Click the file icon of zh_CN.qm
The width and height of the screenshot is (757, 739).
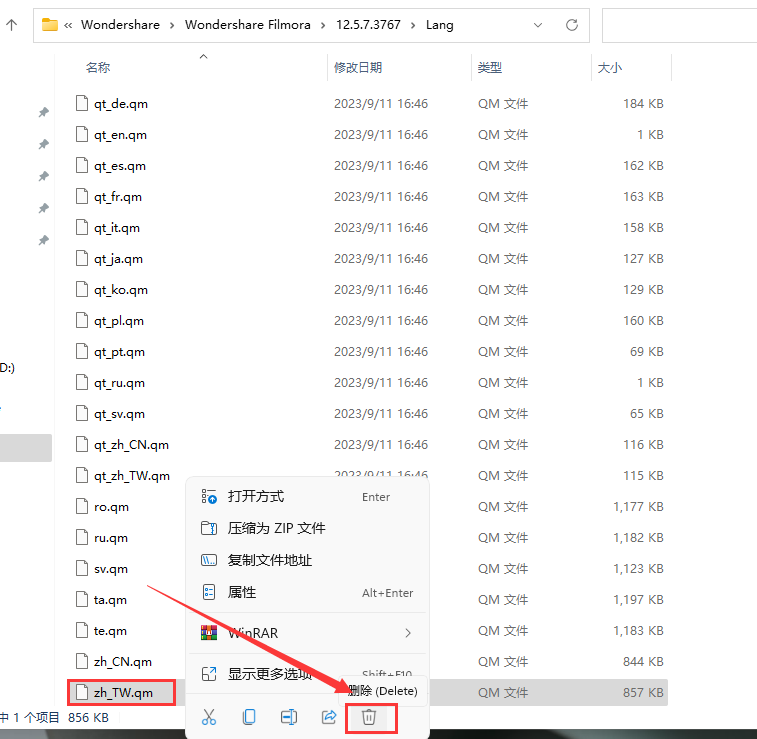82,661
